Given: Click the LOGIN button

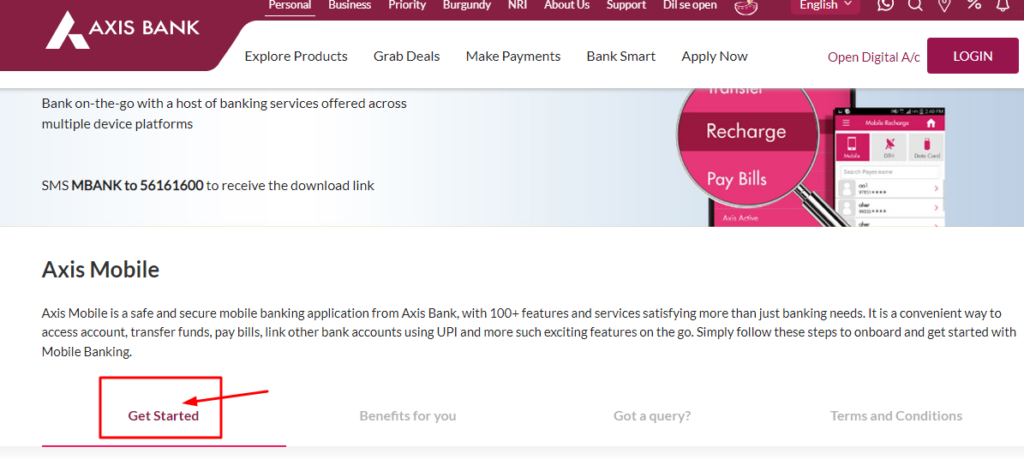Looking at the screenshot, I should [972, 56].
